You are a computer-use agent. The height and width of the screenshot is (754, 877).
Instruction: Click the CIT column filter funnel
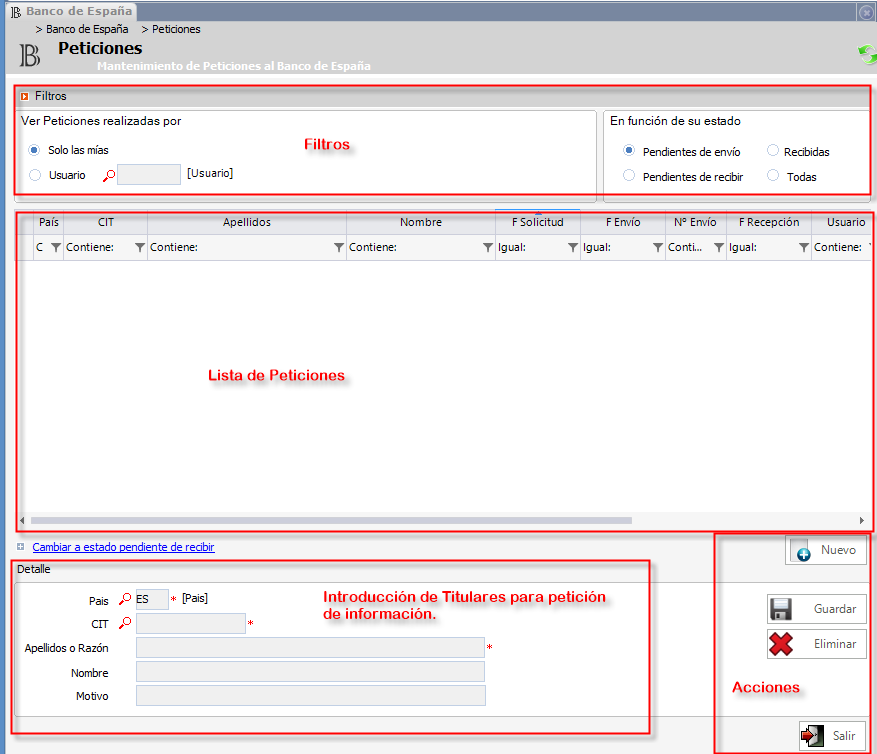(x=140, y=247)
